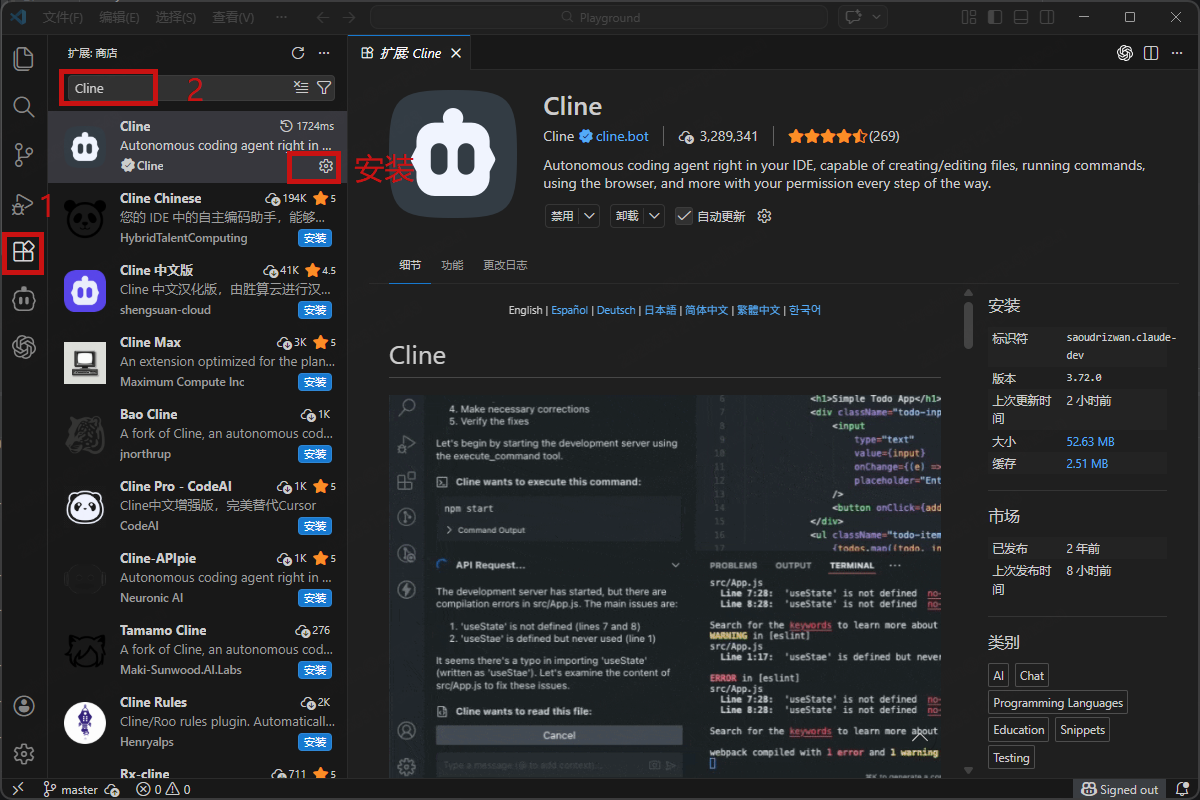Image resolution: width=1200 pixels, height=800 pixels.
Task: Select Tamamo Cline in extension list
Action: tap(198, 650)
